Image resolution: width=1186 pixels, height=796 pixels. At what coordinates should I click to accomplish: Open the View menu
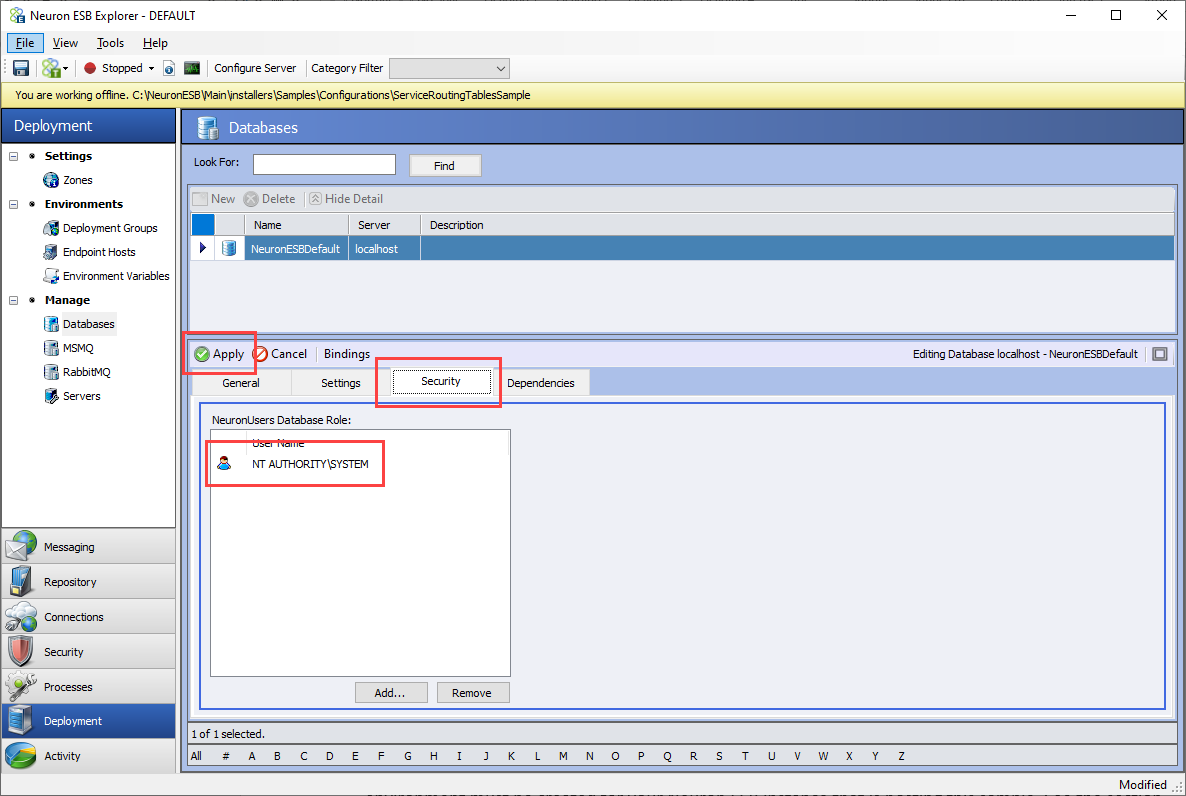coord(65,43)
